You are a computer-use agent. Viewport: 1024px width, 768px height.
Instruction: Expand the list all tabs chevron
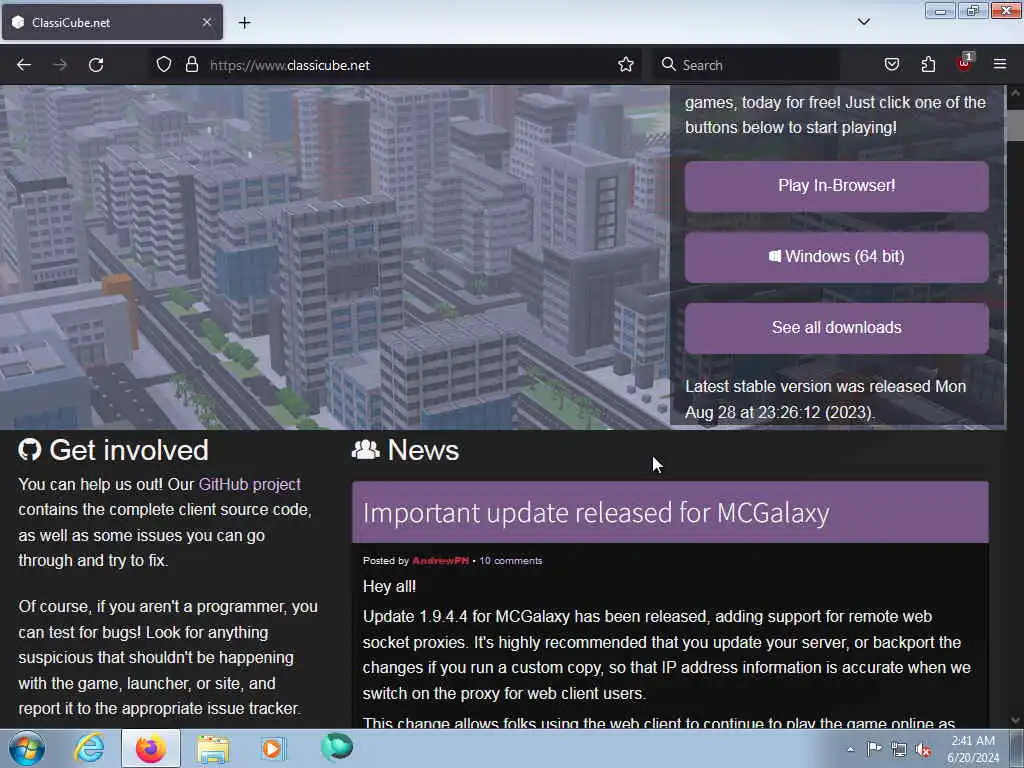(x=863, y=22)
